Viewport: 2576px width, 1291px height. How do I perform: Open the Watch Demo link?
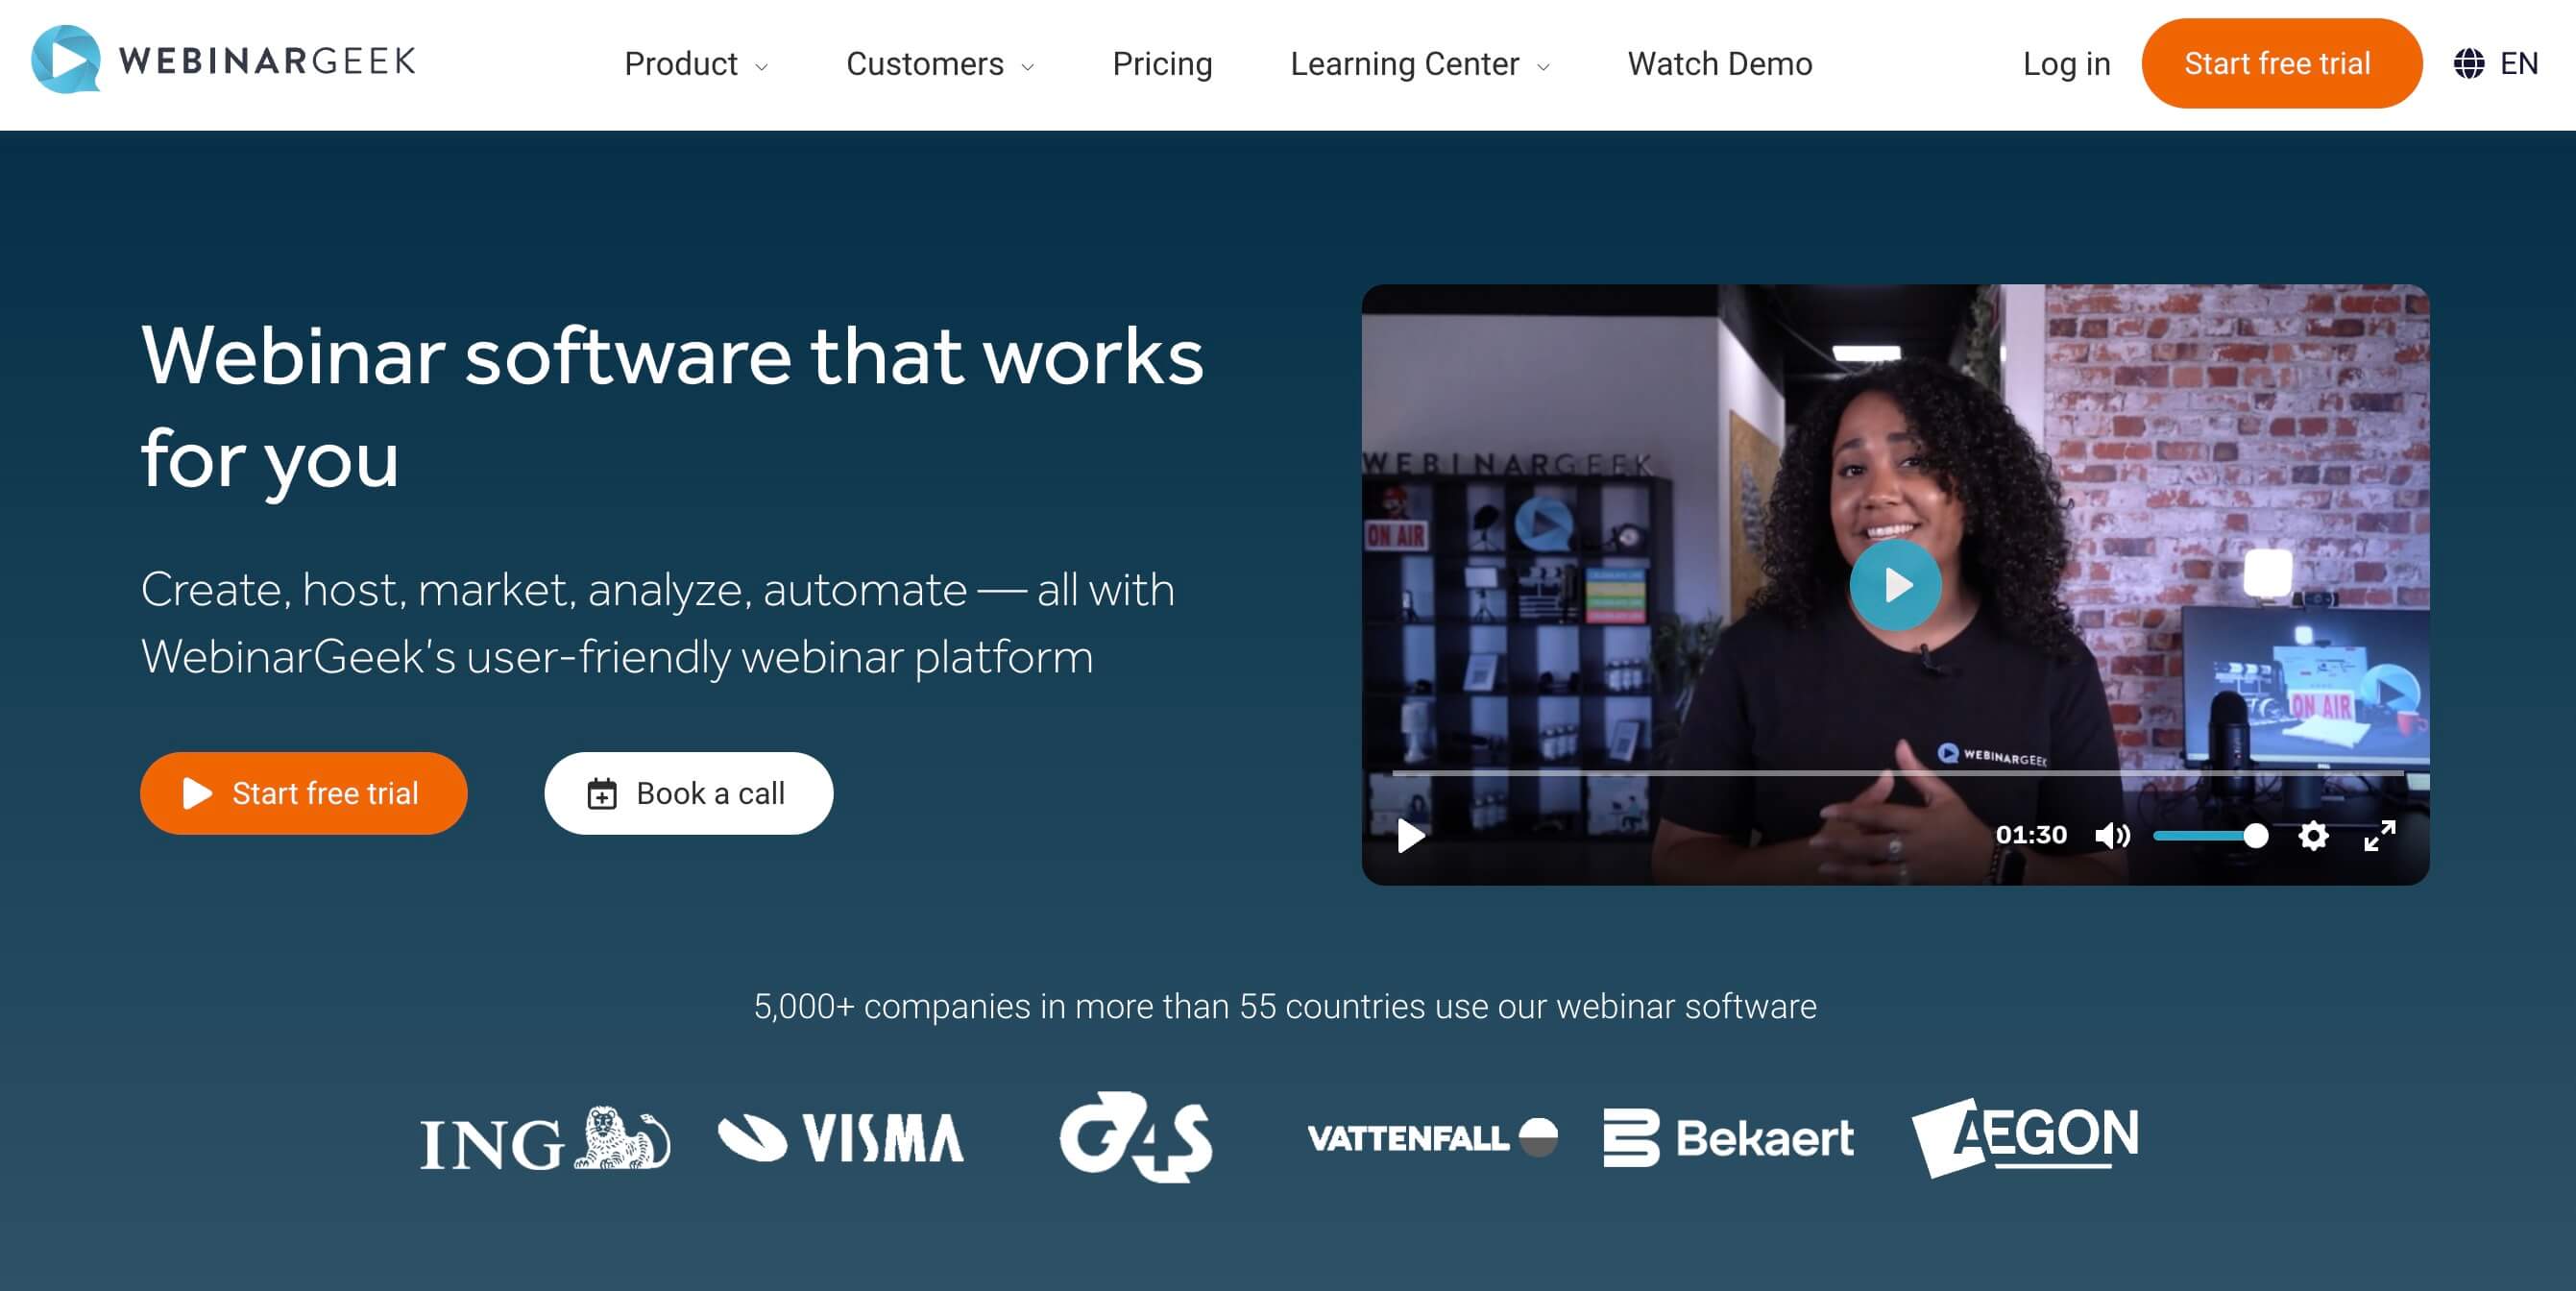tap(1720, 64)
